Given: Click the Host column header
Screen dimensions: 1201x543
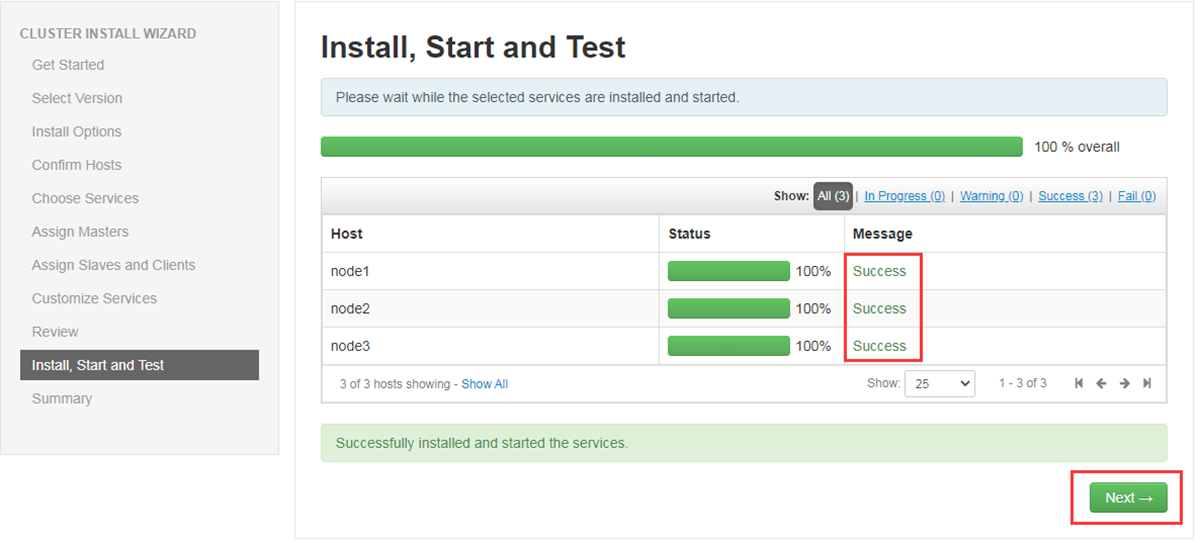Looking at the screenshot, I should coord(347,233).
